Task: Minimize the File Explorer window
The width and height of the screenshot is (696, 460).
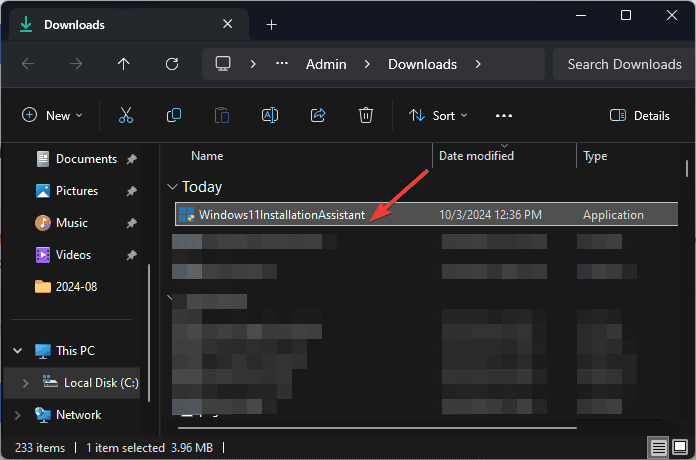Action: click(x=581, y=16)
